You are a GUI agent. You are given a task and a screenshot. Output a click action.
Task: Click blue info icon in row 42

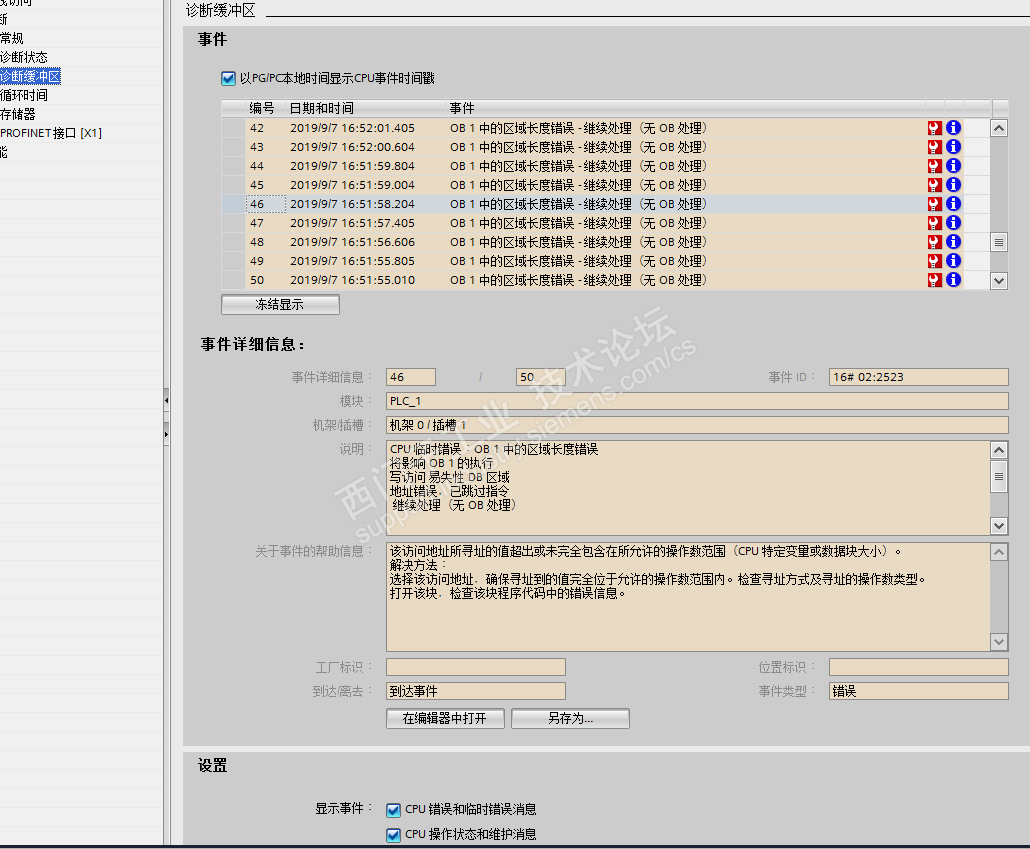pyautogui.click(x=953, y=127)
